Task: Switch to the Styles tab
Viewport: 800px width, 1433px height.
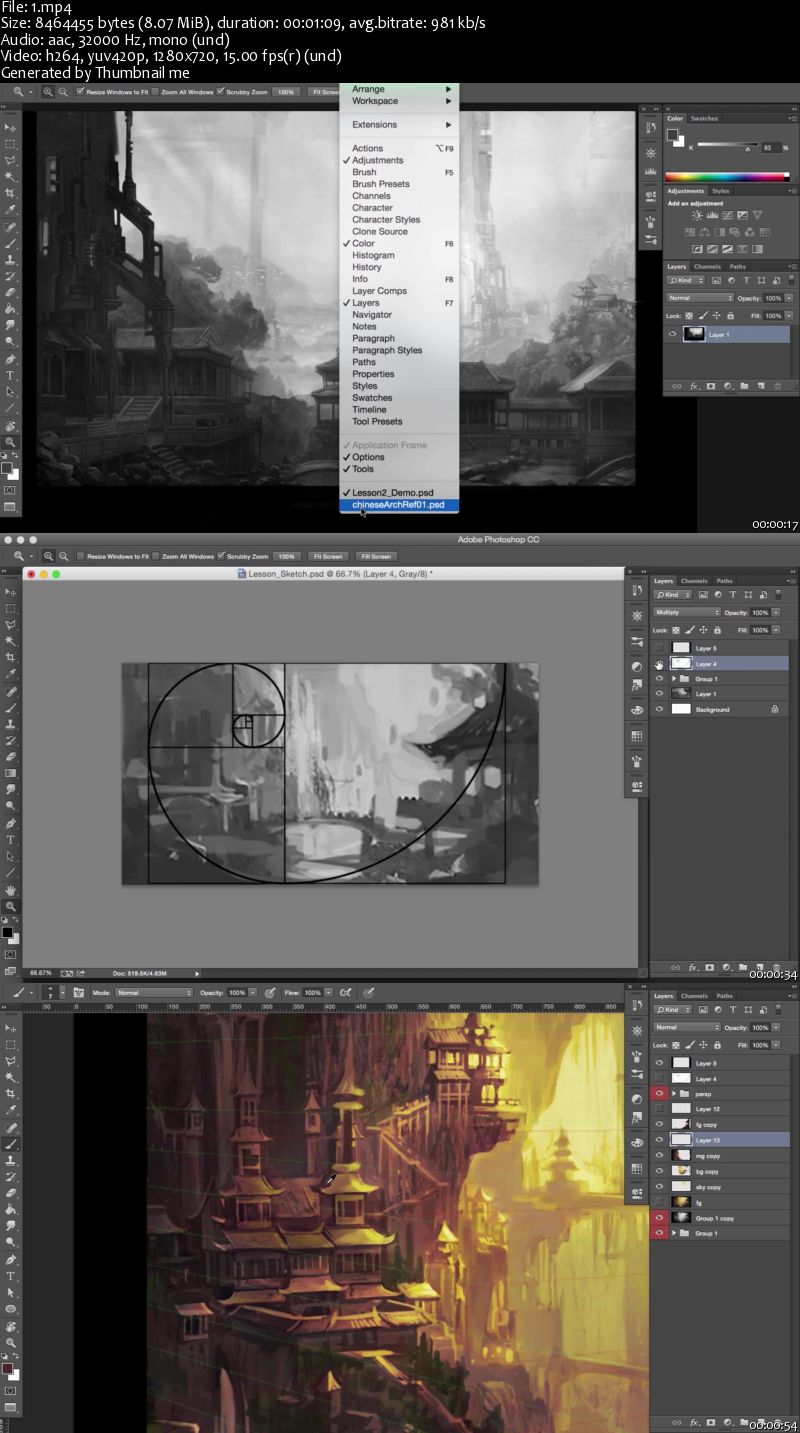Action: pos(720,190)
